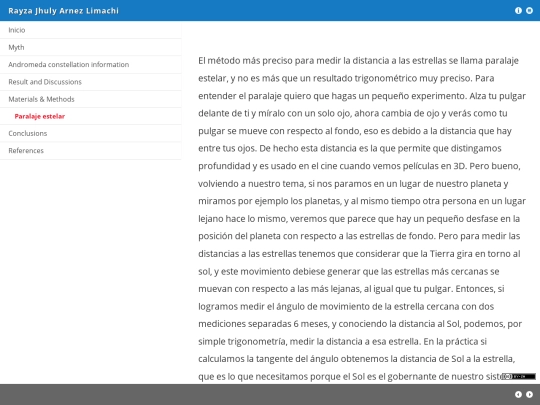Select Materials & Methods entry
The image size is (540, 405).
point(91,99)
